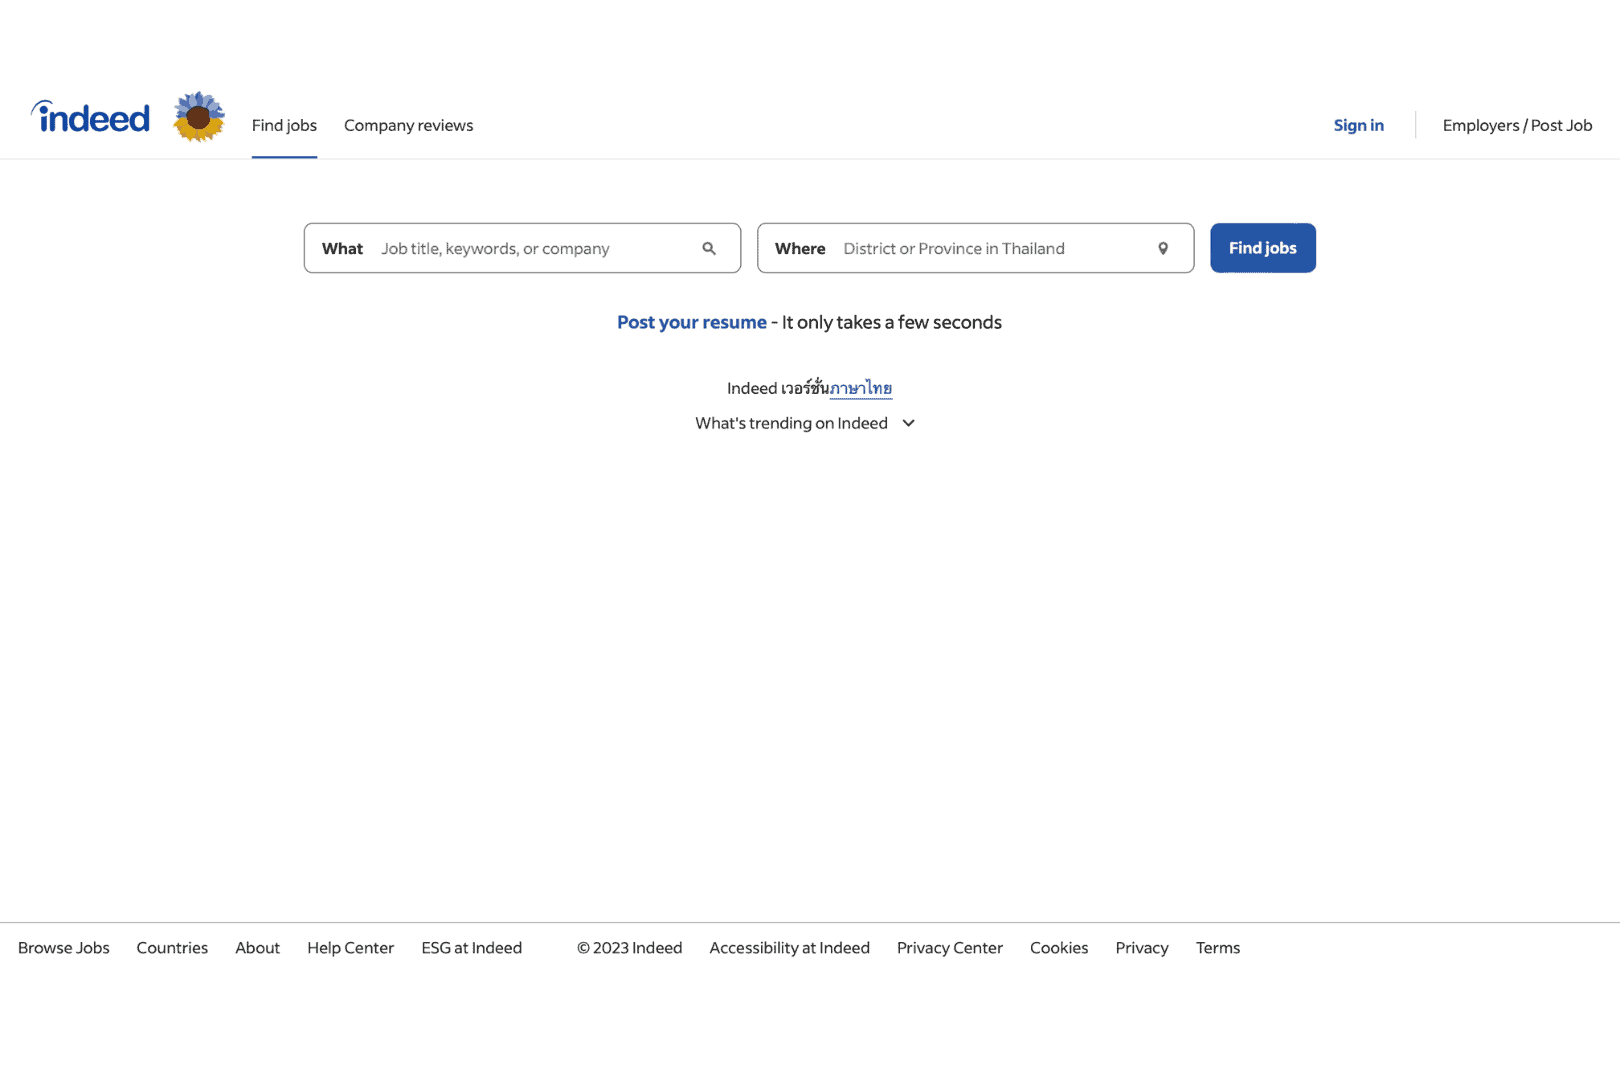
Task: Switch to the Thai language version link
Action: click(x=861, y=388)
